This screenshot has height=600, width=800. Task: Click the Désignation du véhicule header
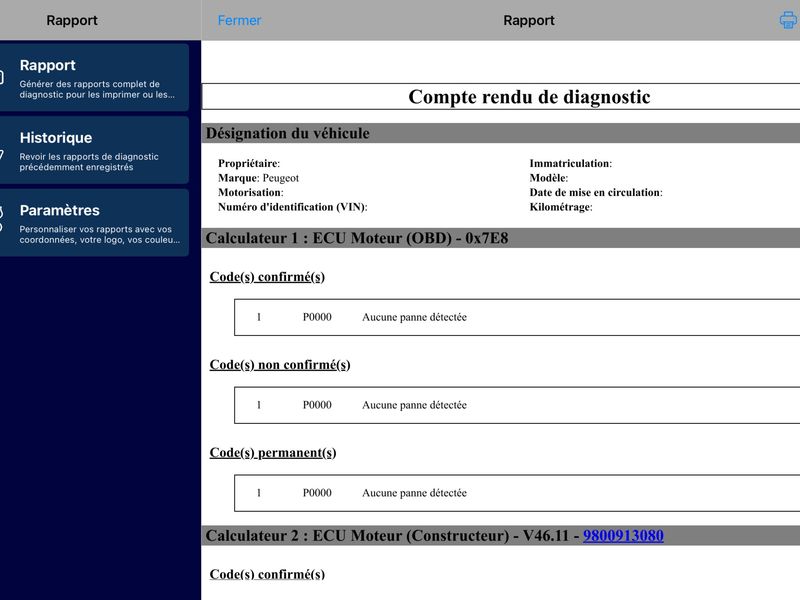pos(501,133)
